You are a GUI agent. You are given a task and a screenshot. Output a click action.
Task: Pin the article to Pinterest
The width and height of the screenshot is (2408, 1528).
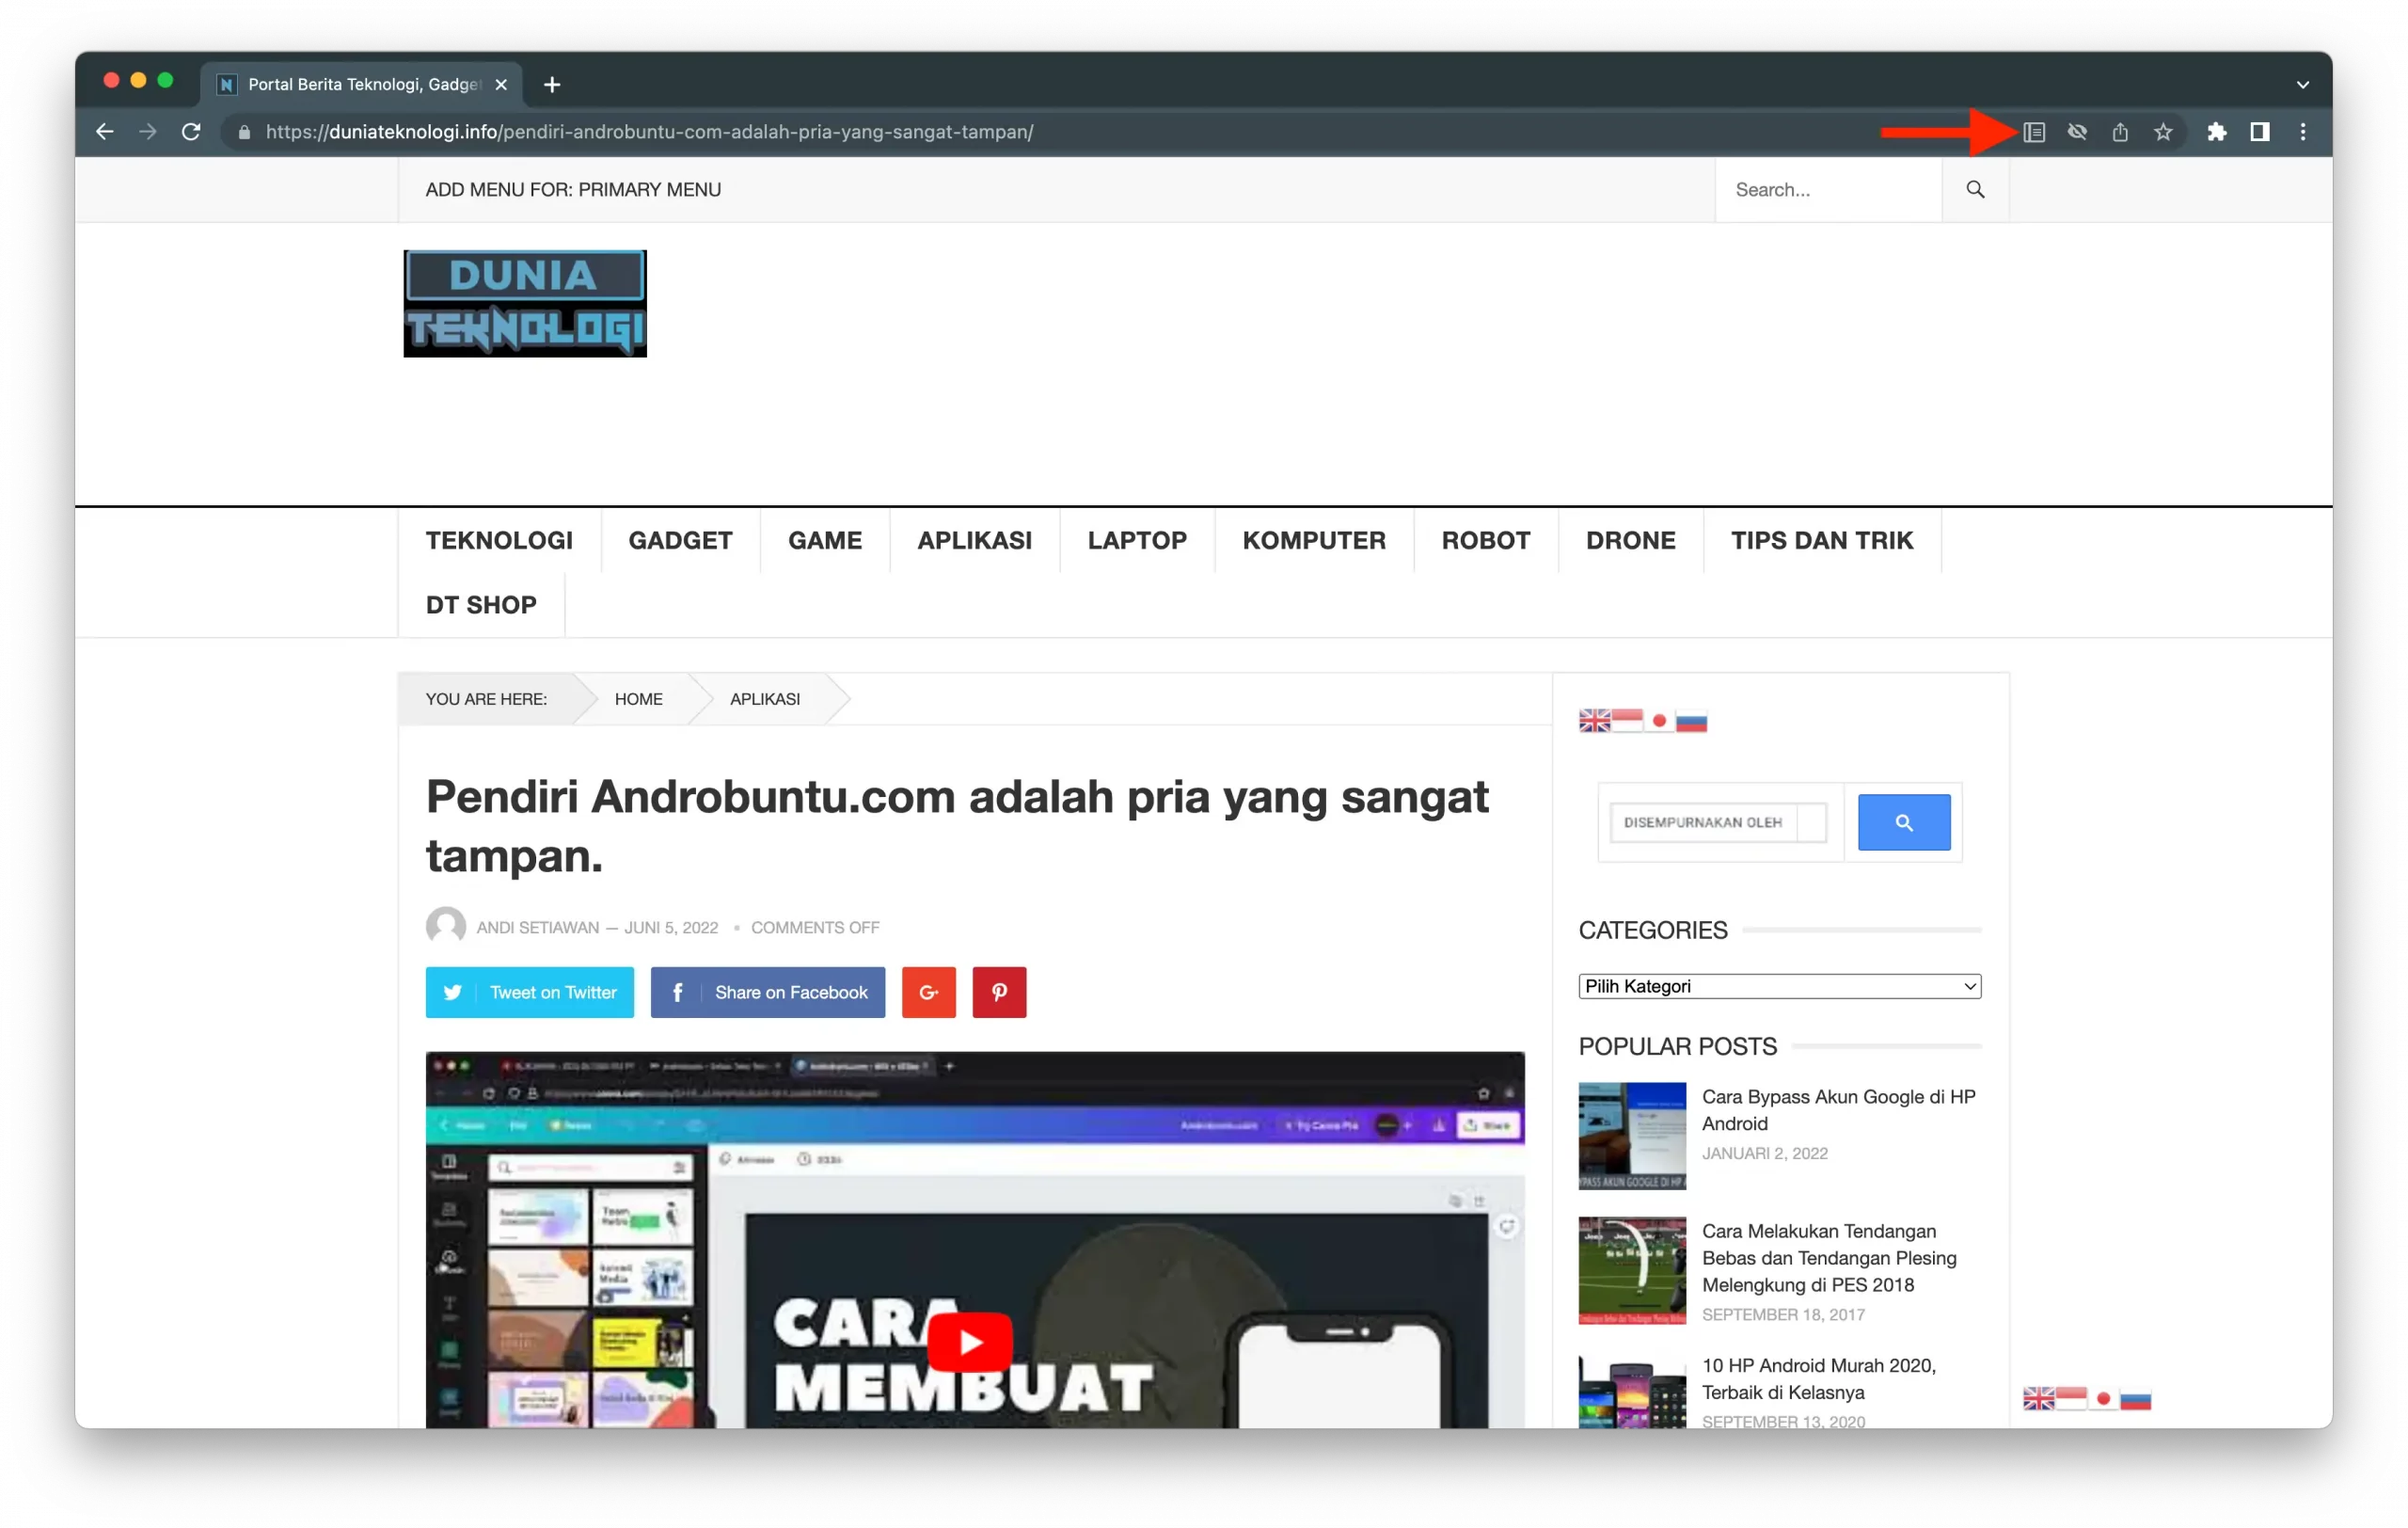coord(999,992)
